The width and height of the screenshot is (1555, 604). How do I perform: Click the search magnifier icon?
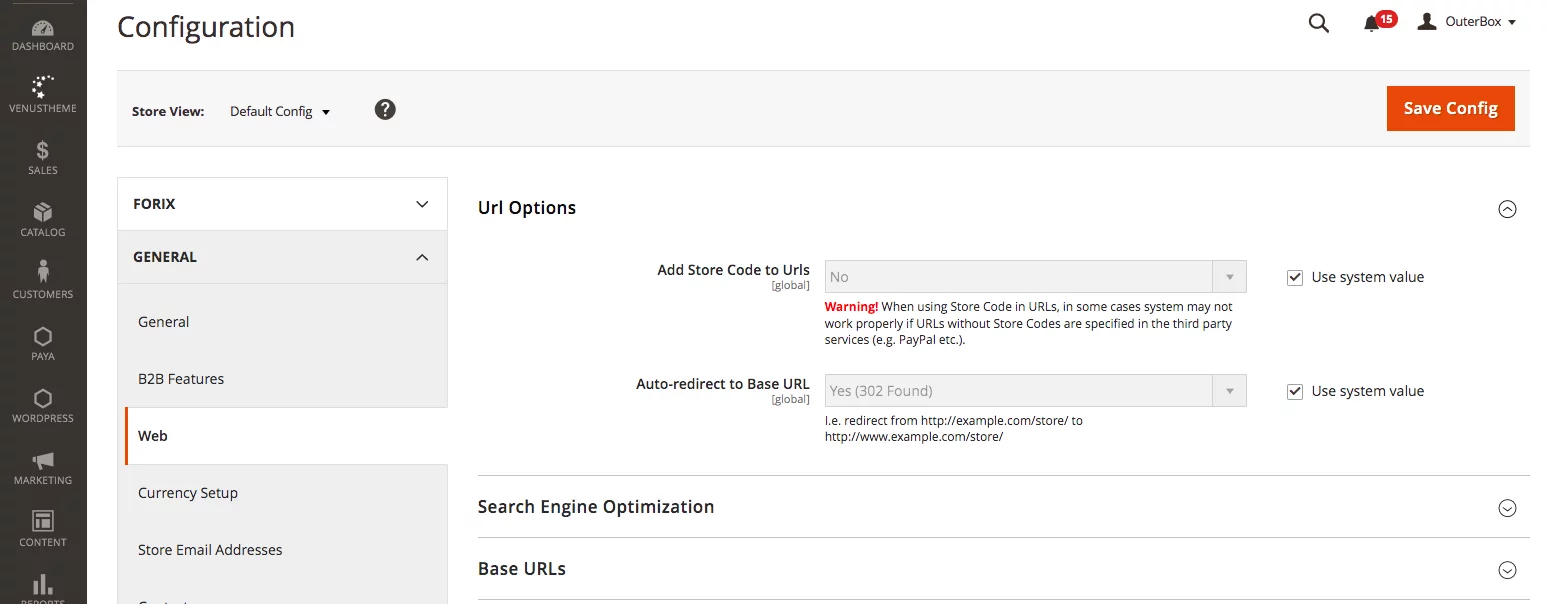point(1319,24)
